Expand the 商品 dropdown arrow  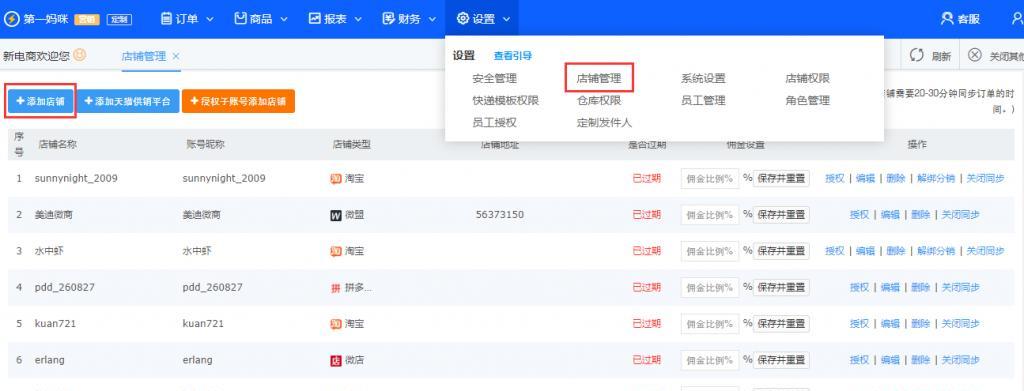pyautogui.click(x=284, y=20)
